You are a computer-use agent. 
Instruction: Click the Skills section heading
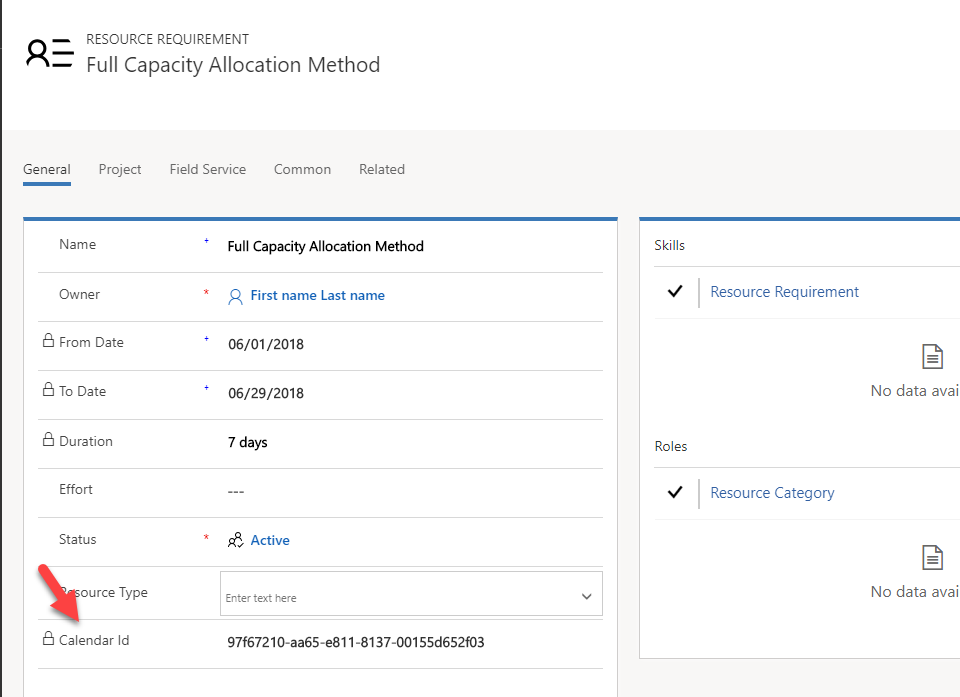pos(669,246)
